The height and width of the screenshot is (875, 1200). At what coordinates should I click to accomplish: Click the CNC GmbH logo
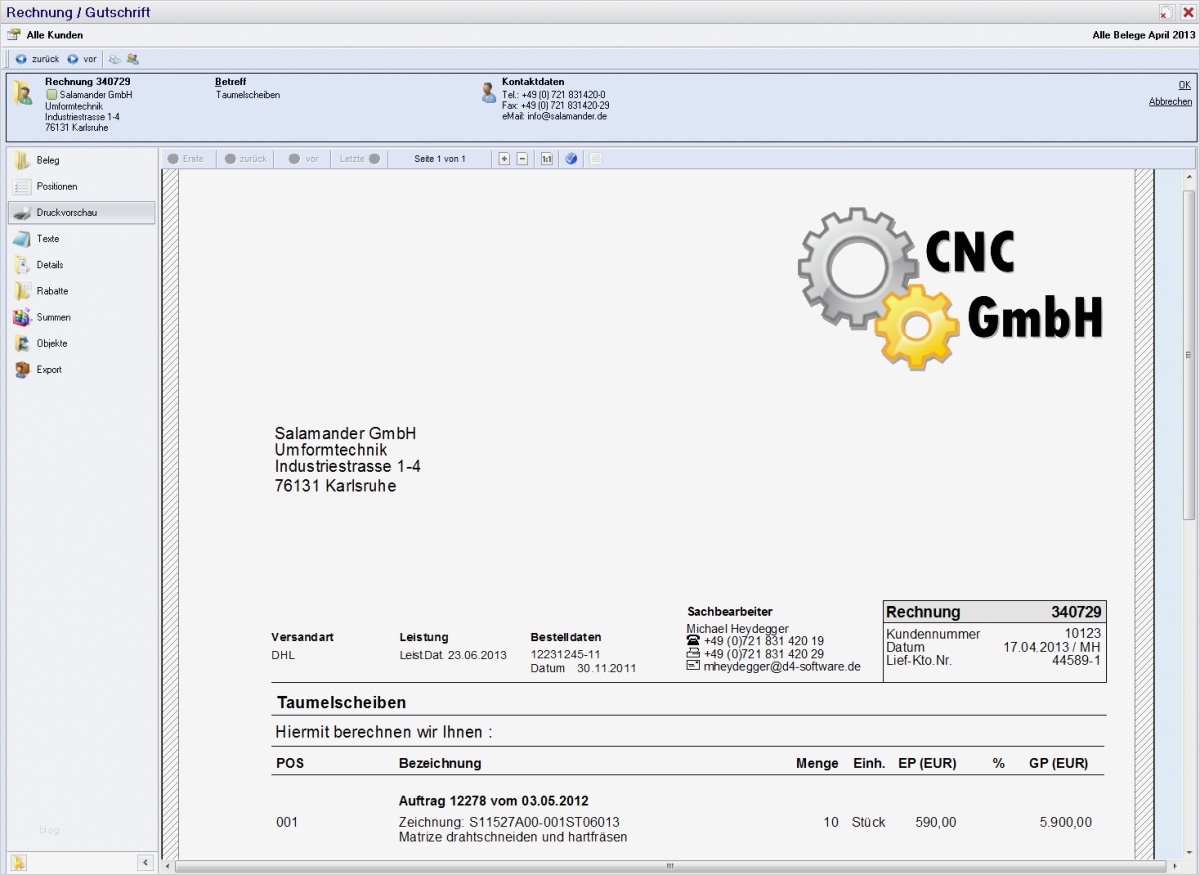point(950,288)
